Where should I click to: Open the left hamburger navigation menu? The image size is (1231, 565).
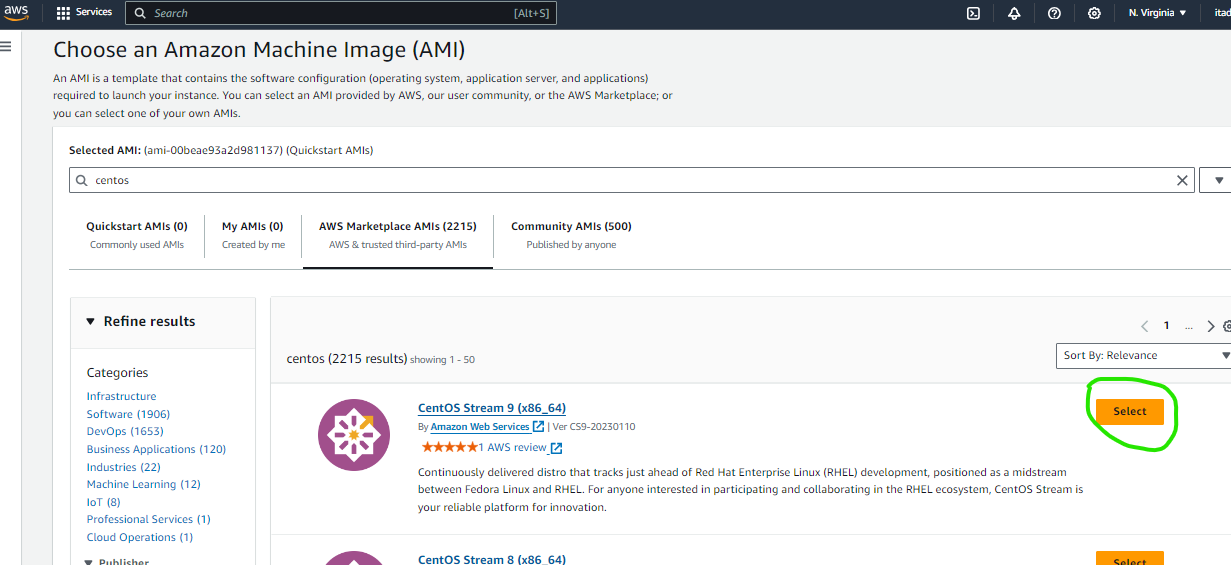click(6, 46)
